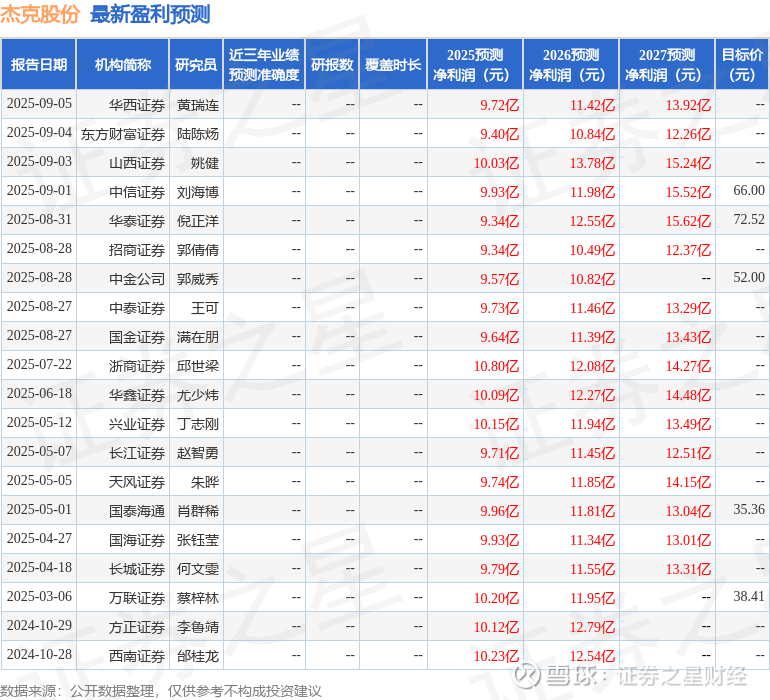Click researcher name 蔡梓林
The image size is (770, 700).
click(198, 598)
